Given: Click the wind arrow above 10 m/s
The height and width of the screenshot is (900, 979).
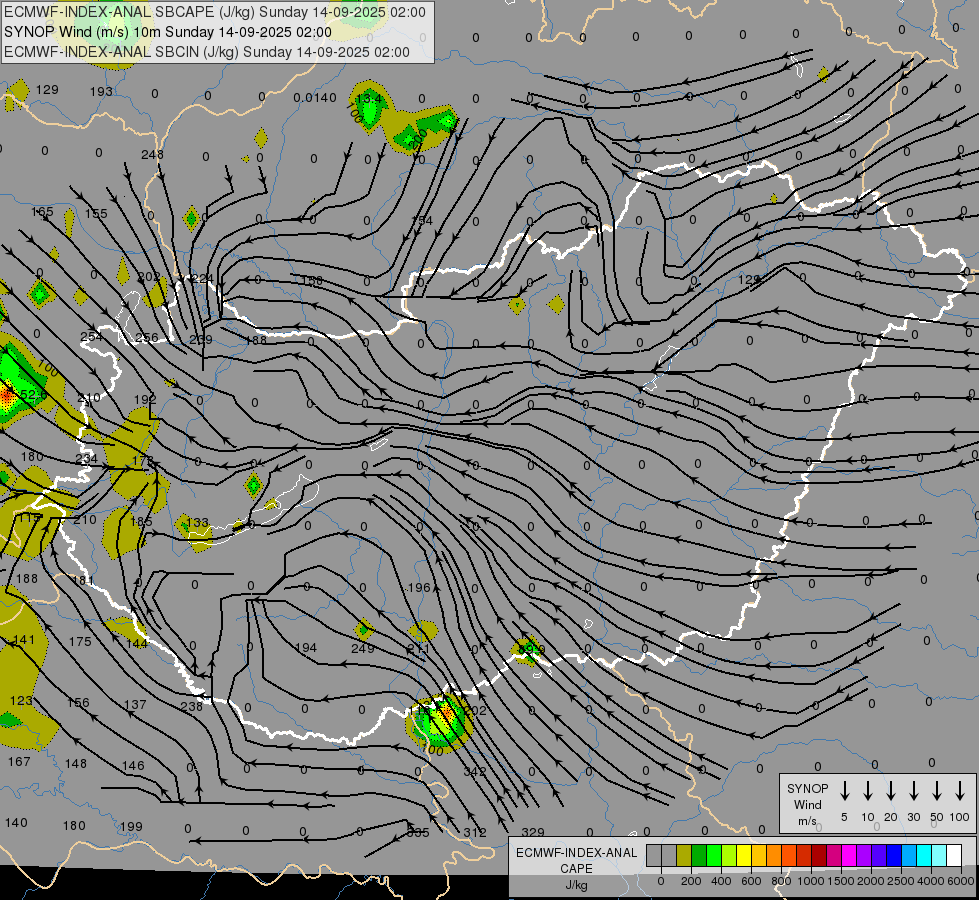Looking at the screenshot, I should pyautogui.click(x=867, y=791).
